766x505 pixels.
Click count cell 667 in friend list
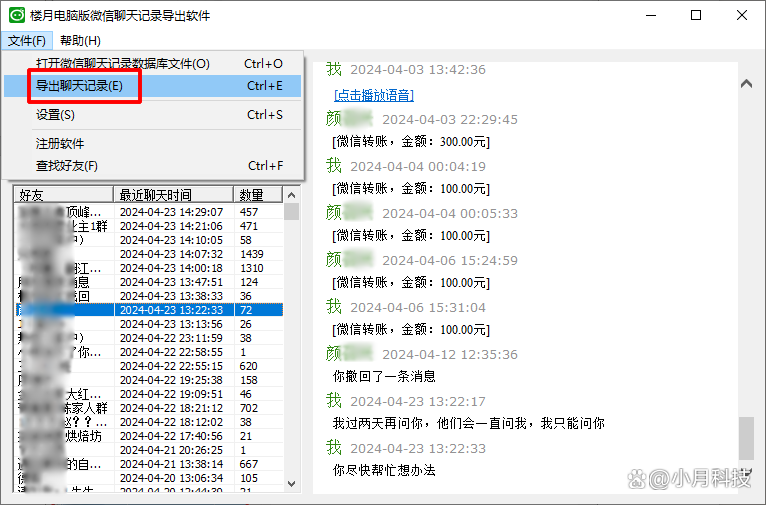click(249, 464)
